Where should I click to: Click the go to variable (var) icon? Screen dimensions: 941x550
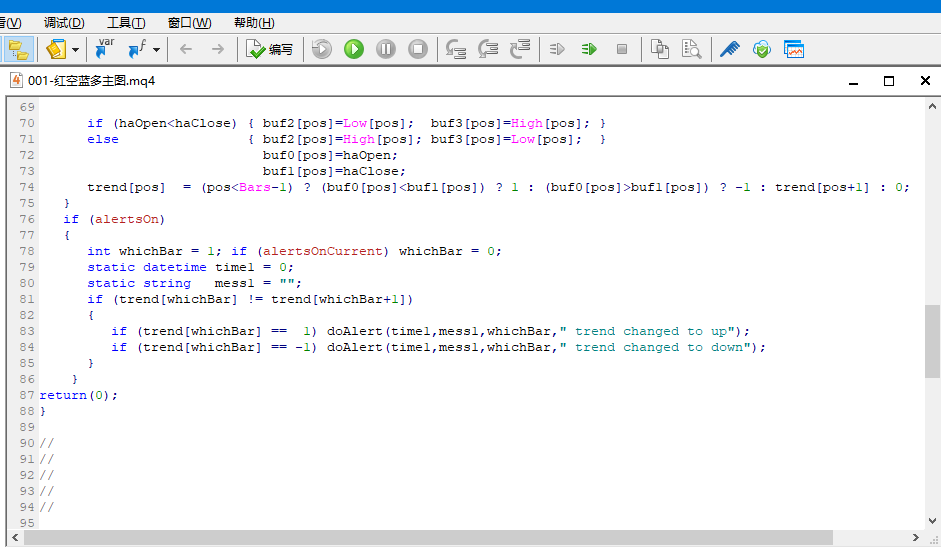104,48
